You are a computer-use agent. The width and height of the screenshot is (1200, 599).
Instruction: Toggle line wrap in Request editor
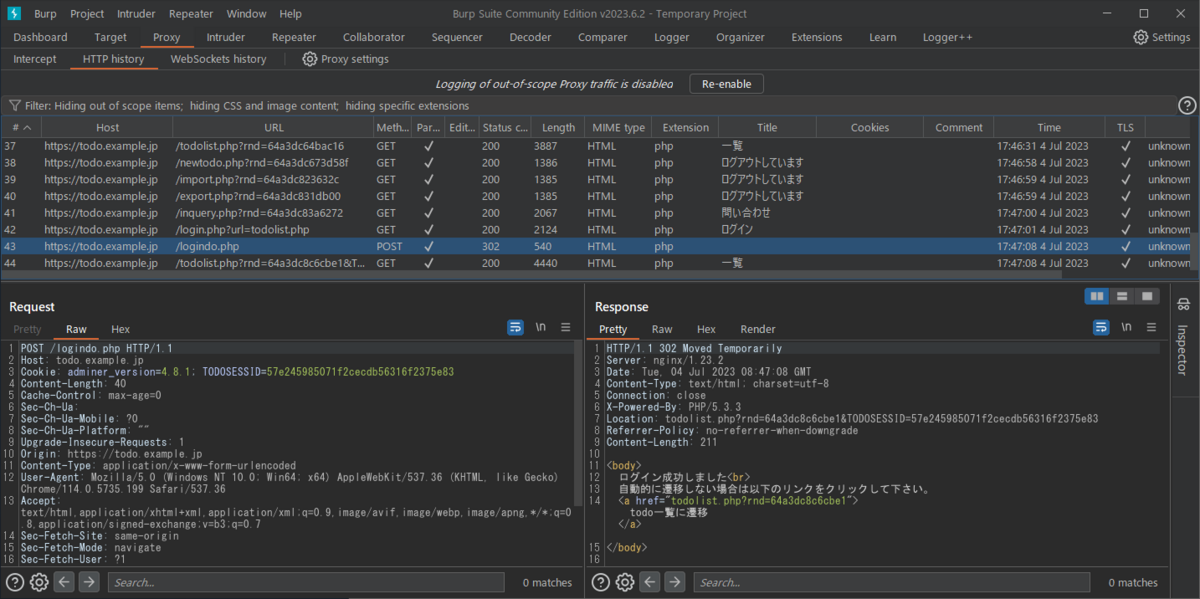[516, 327]
